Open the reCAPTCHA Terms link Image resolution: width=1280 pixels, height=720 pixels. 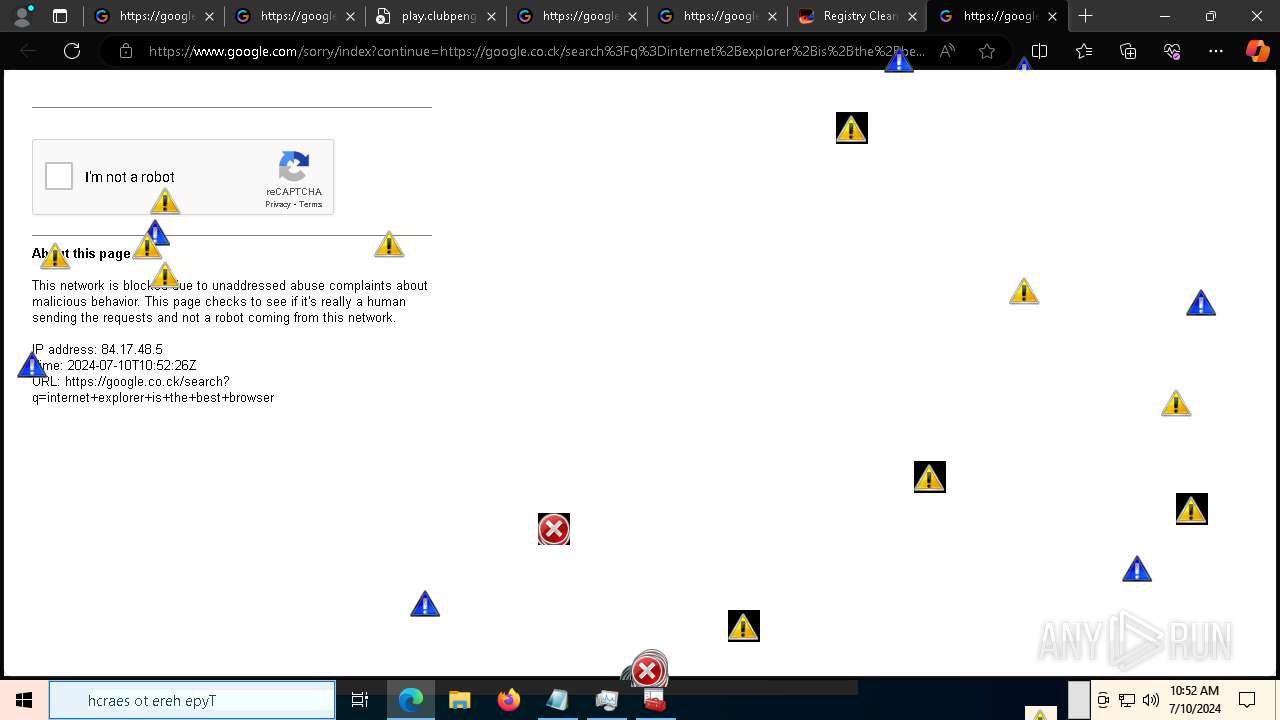310,204
